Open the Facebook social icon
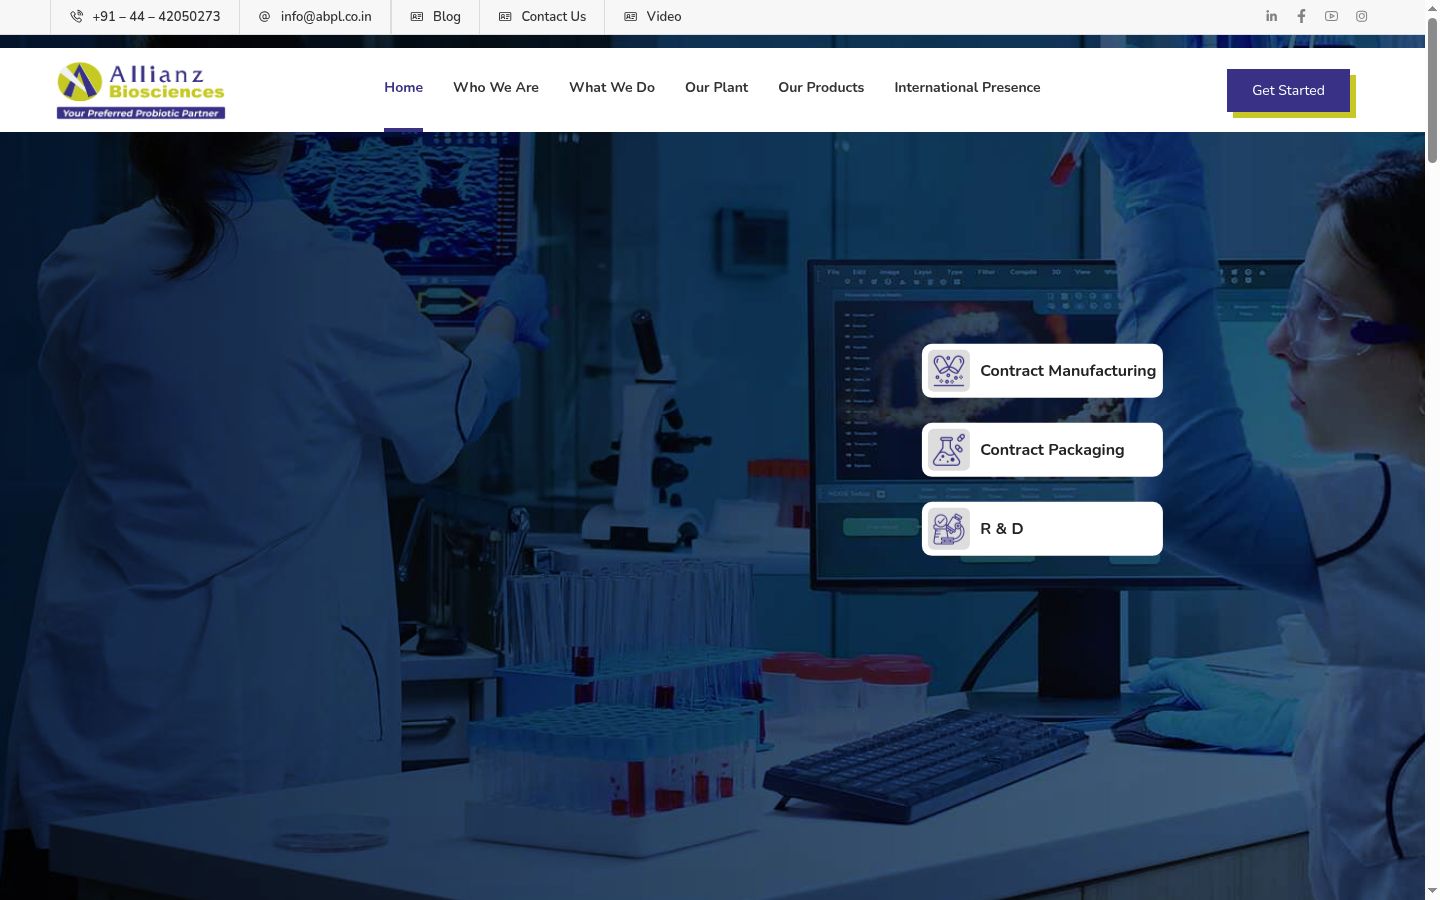The height and width of the screenshot is (900, 1440). (x=1301, y=16)
